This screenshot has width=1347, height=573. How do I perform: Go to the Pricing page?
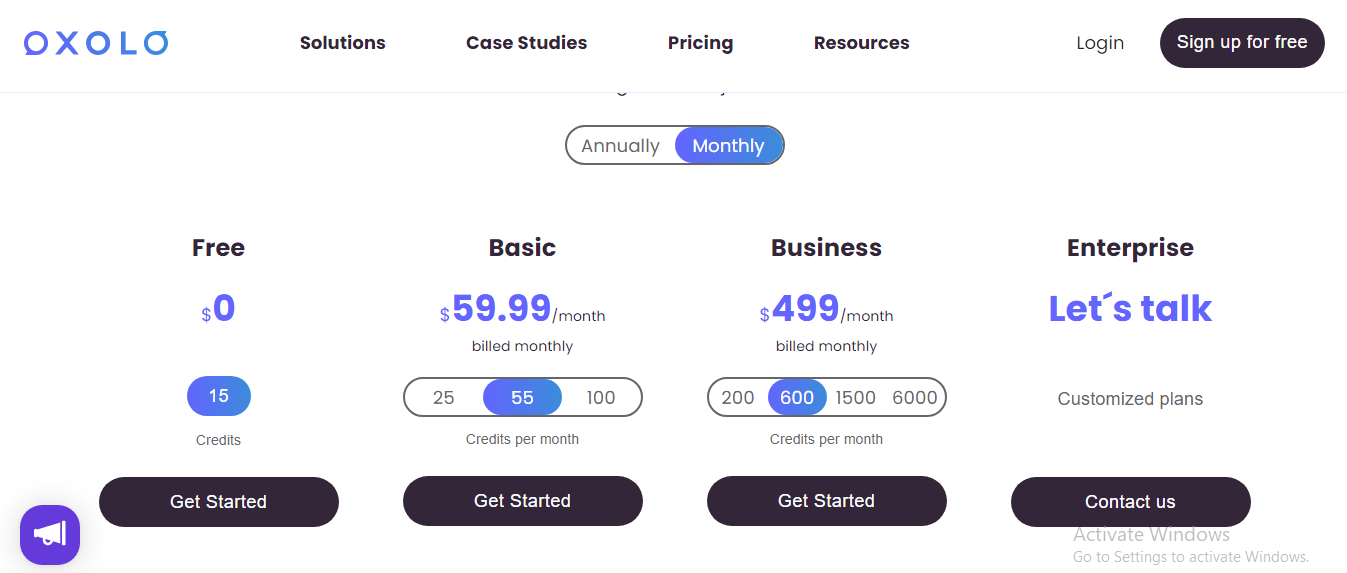(x=700, y=43)
